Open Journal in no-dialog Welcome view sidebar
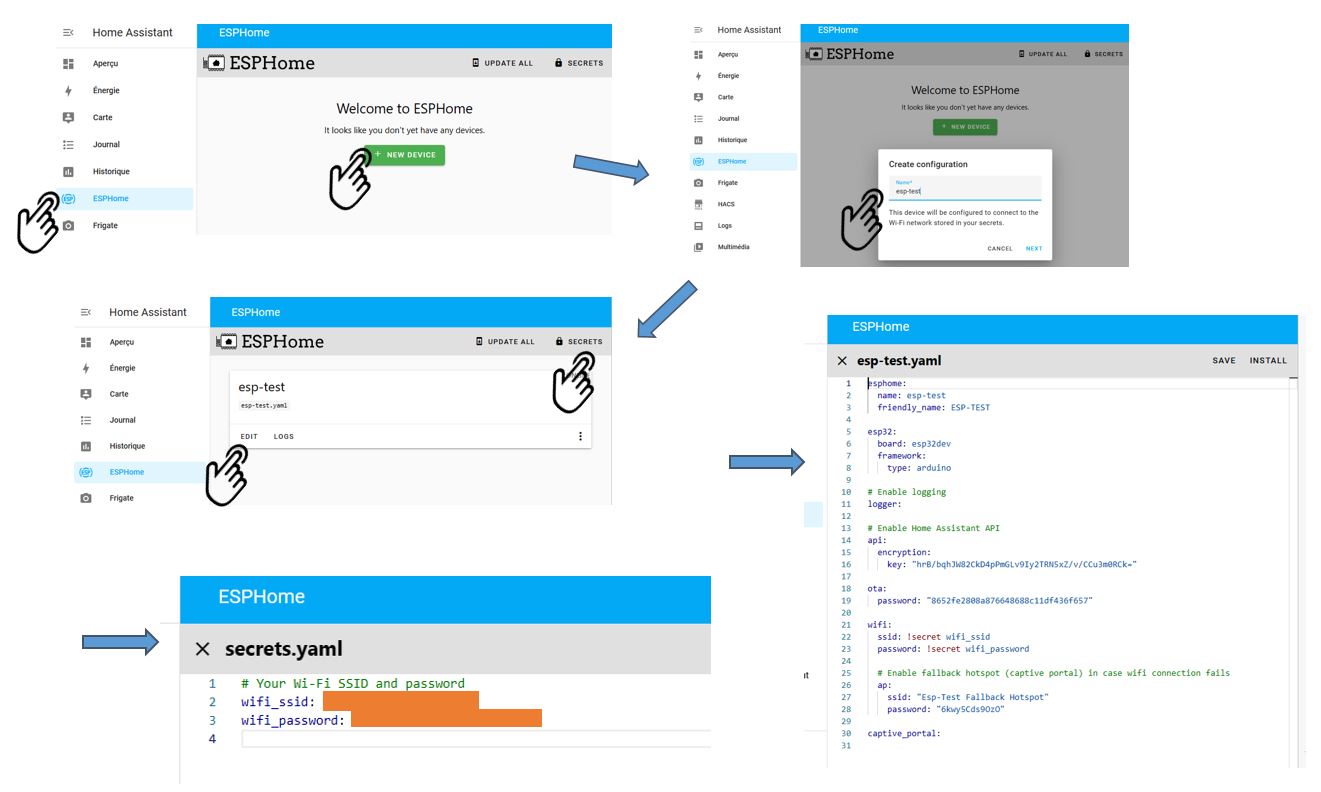 pyautogui.click(x=106, y=144)
